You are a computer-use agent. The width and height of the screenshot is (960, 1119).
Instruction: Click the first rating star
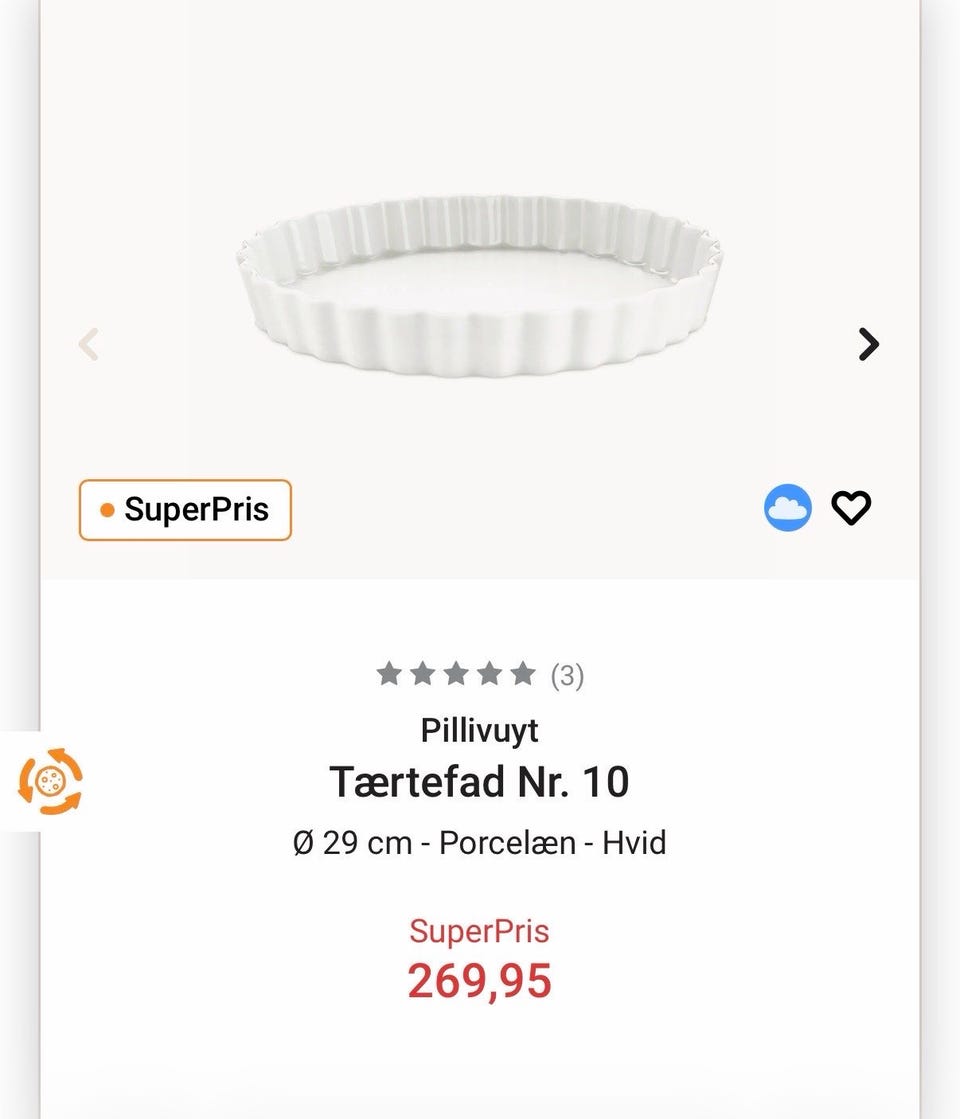point(389,673)
